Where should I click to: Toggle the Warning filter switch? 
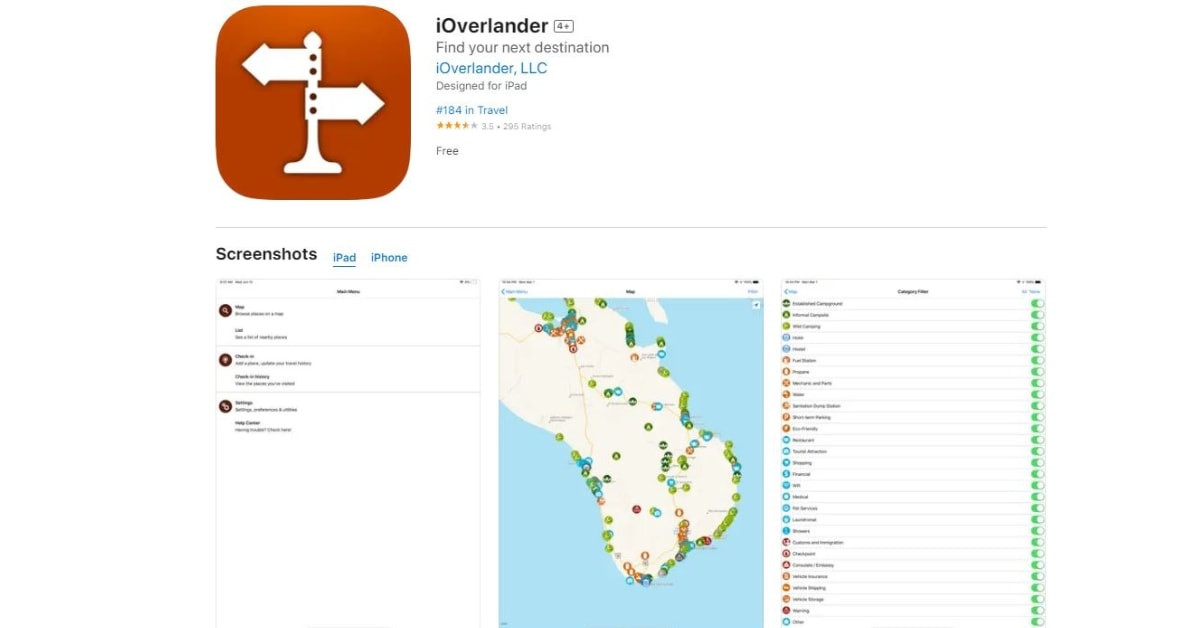pyautogui.click(x=1037, y=611)
